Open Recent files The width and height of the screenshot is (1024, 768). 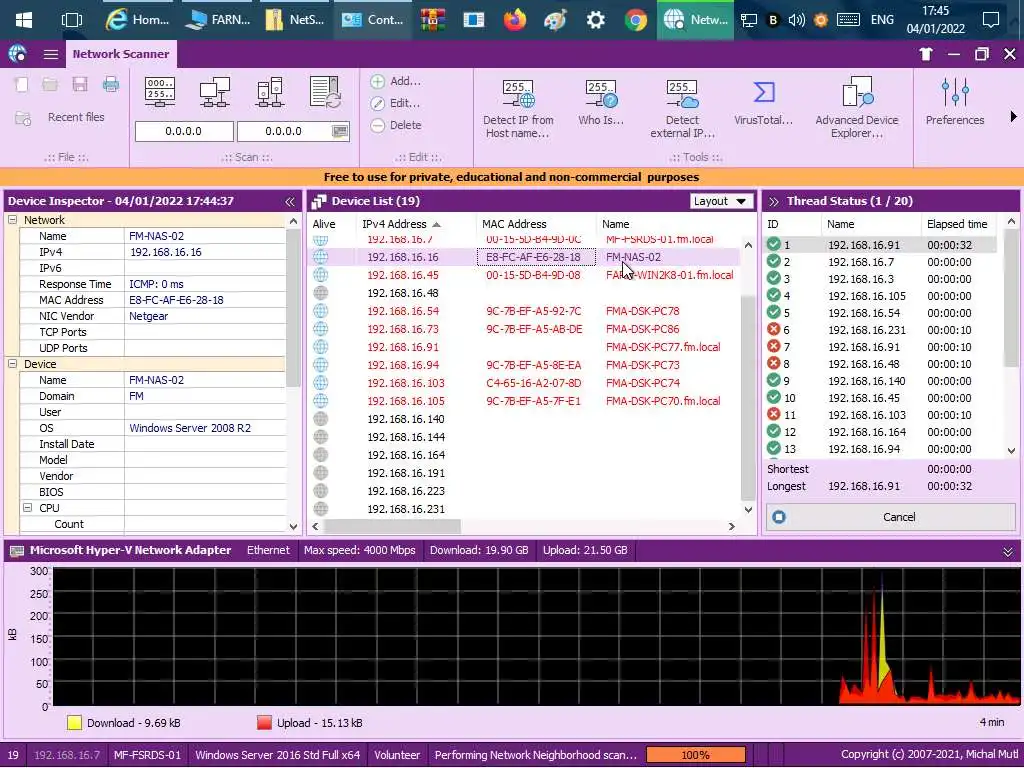(76, 118)
